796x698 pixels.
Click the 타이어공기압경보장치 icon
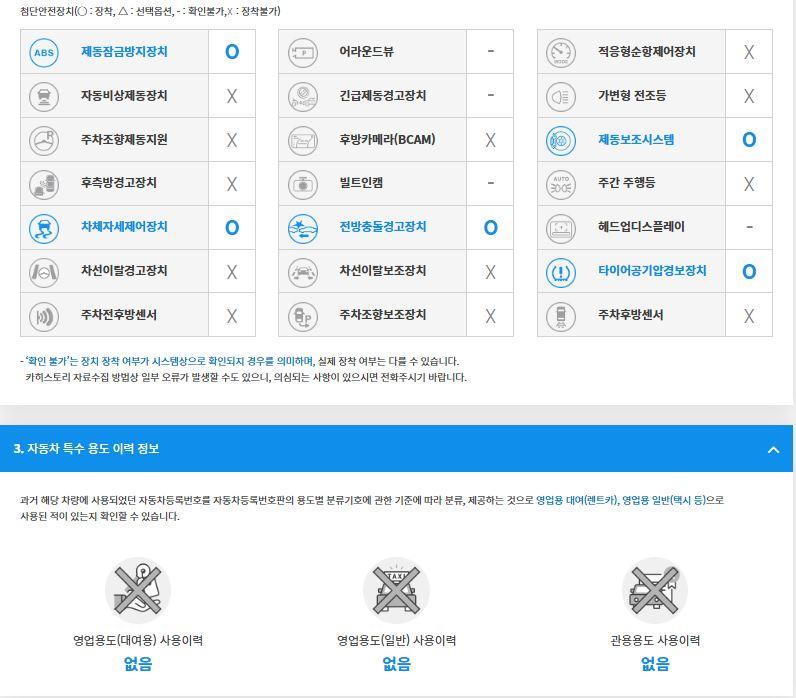[561, 272]
